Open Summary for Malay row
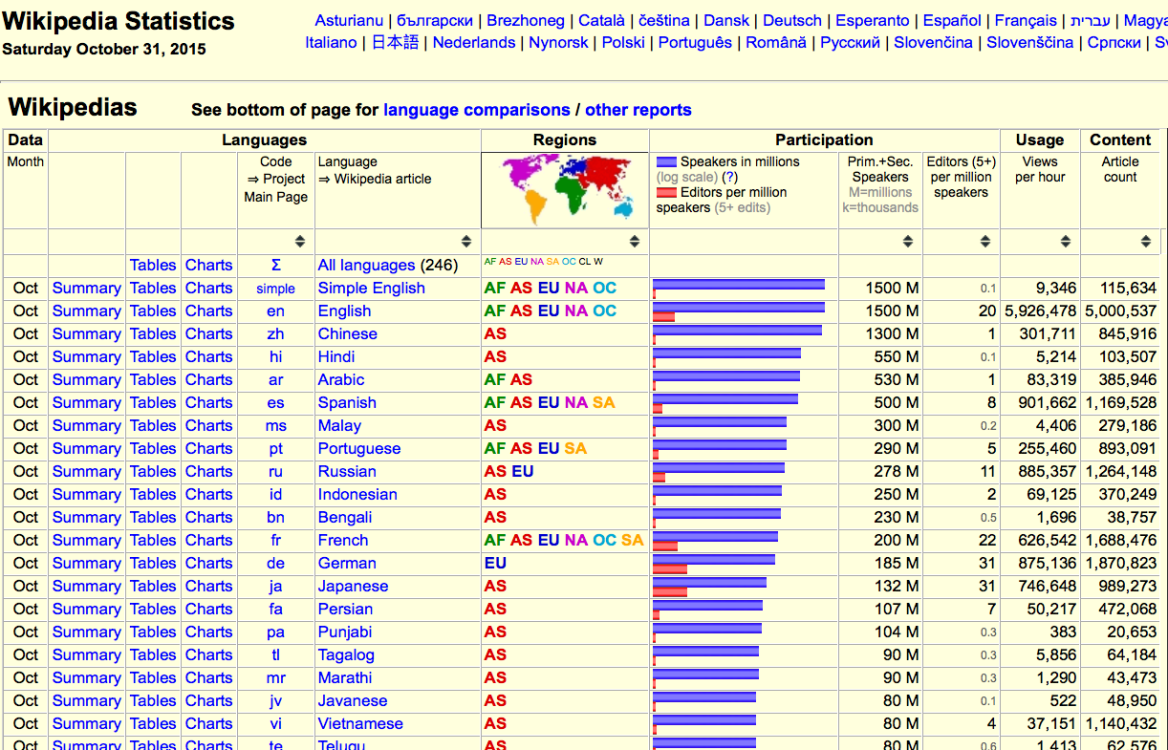 (86, 426)
